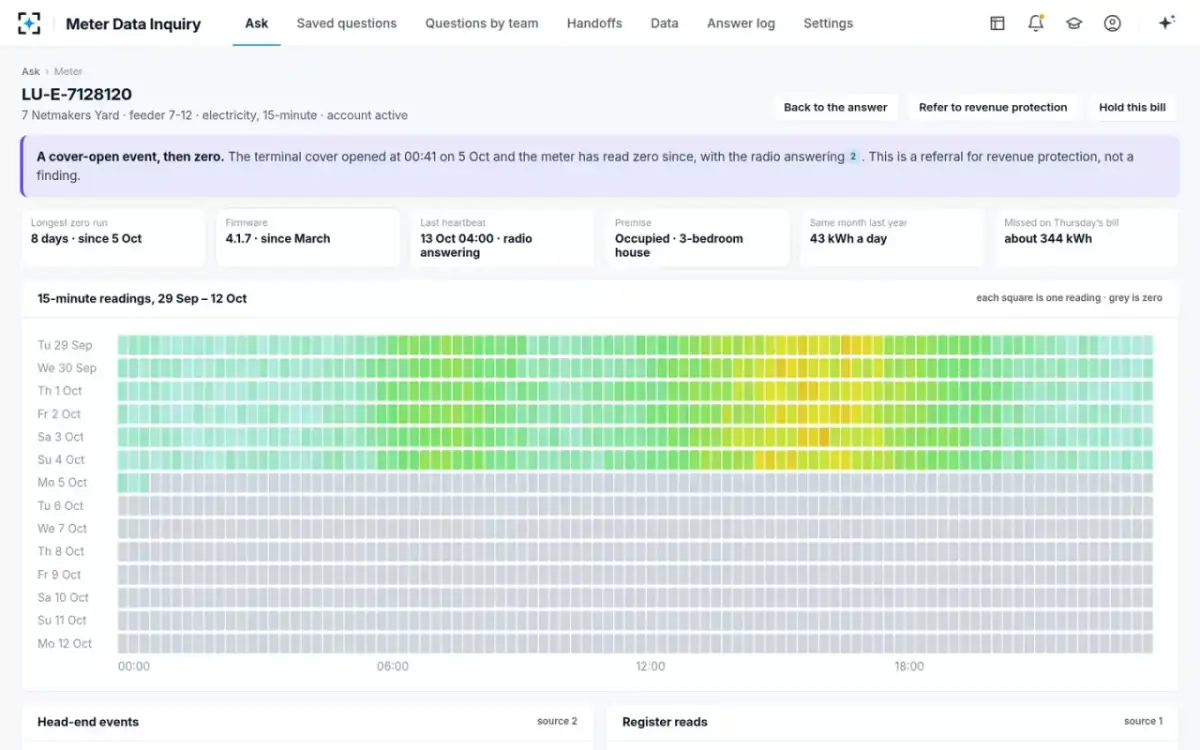The height and width of the screenshot is (750, 1200).
Task: Select the Longest zero run card
Action: click(x=113, y=238)
